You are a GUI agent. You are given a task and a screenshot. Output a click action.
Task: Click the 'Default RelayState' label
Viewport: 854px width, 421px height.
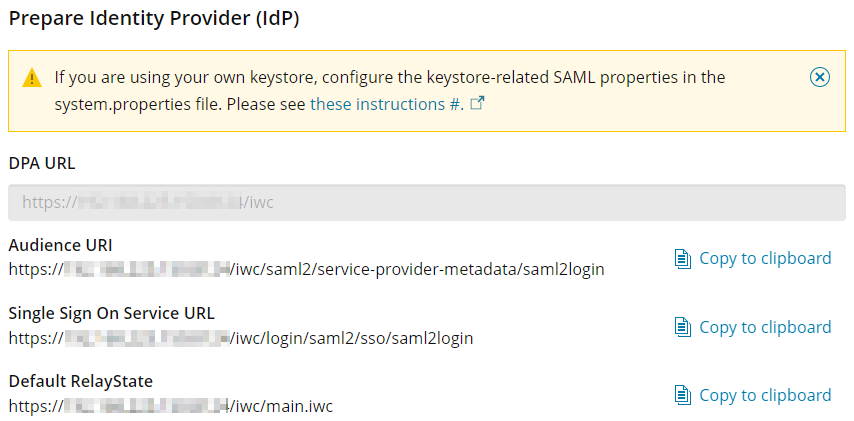[80, 381]
